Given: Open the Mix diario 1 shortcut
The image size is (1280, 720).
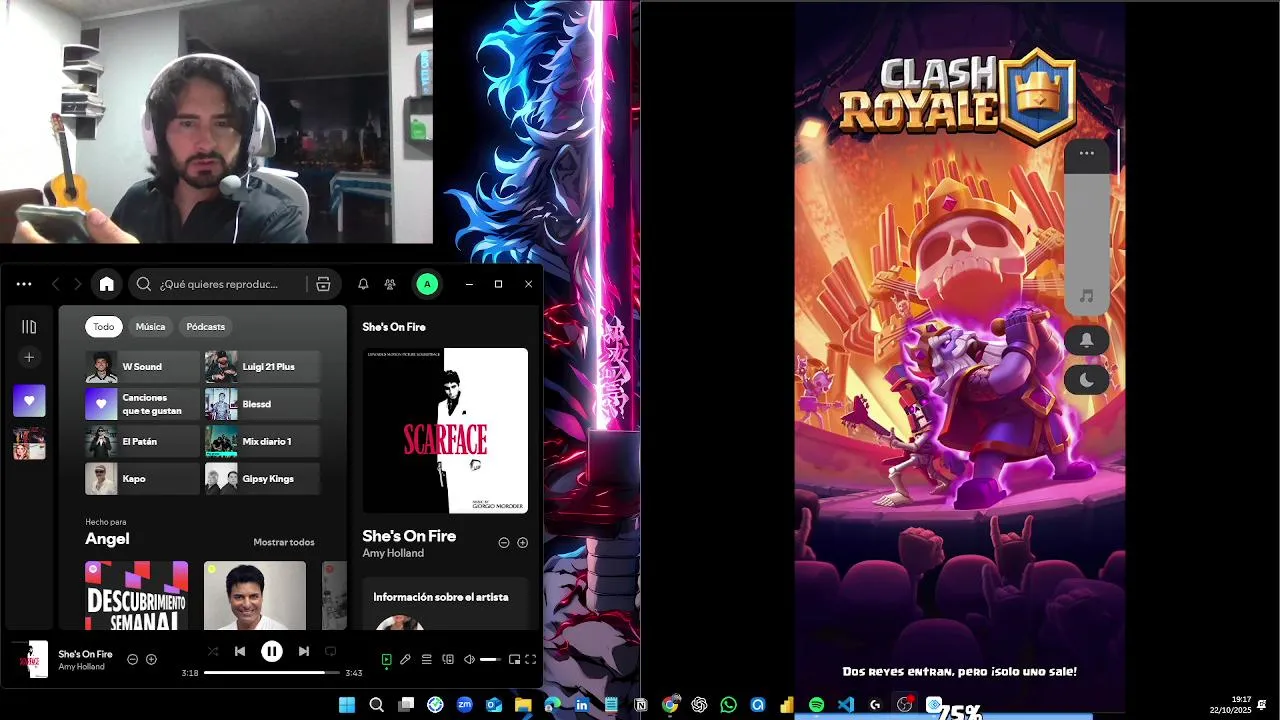Looking at the screenshot, I should point(262,441).
